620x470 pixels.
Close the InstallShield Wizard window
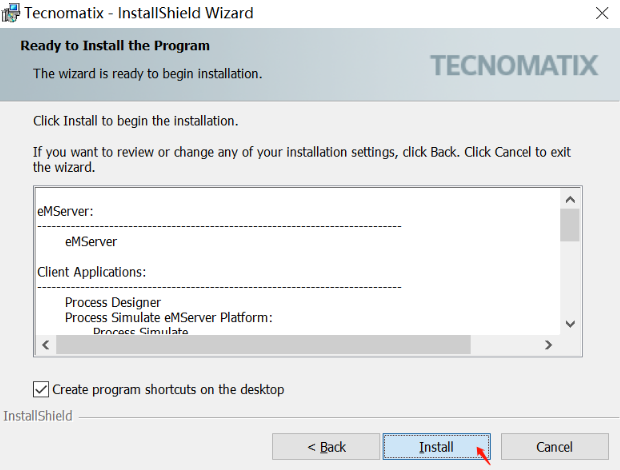[x=602, y=13]
